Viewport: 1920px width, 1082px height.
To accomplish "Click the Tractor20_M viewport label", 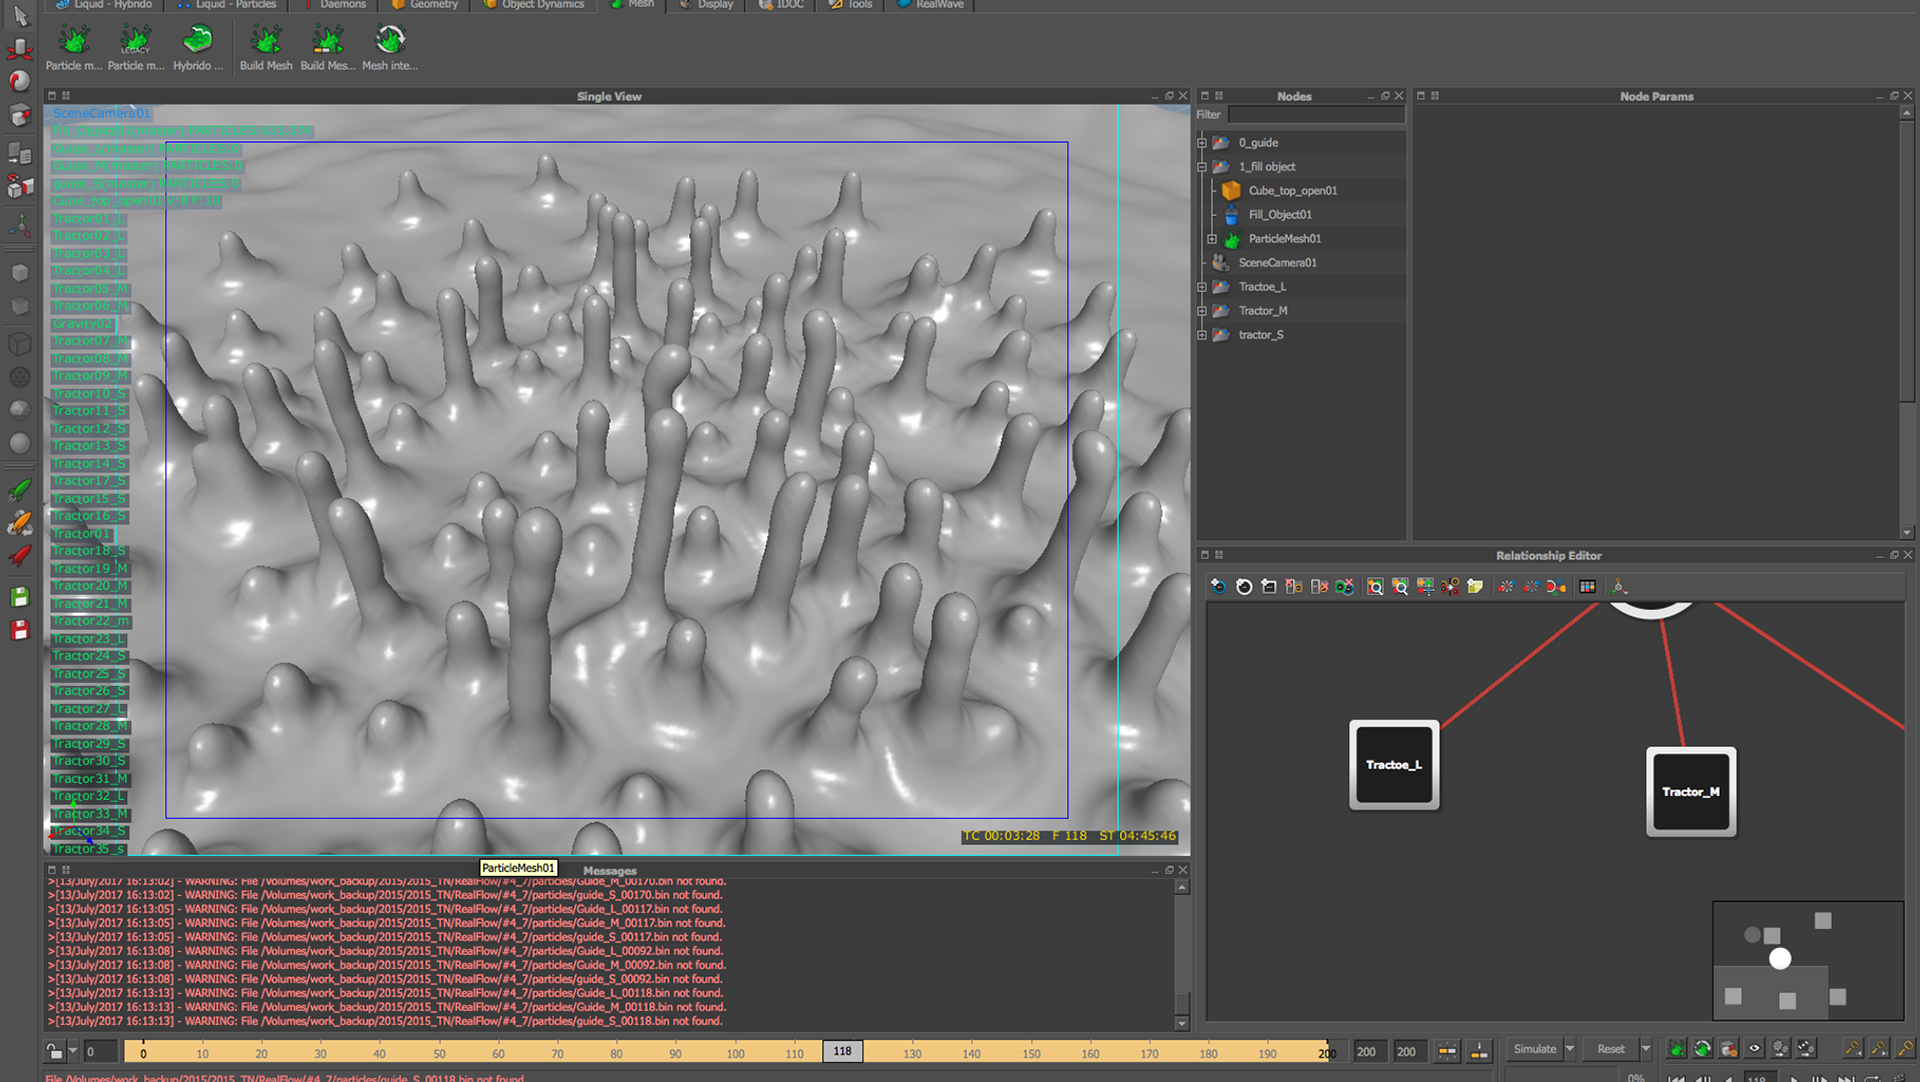I will click(x=90, y=586).
